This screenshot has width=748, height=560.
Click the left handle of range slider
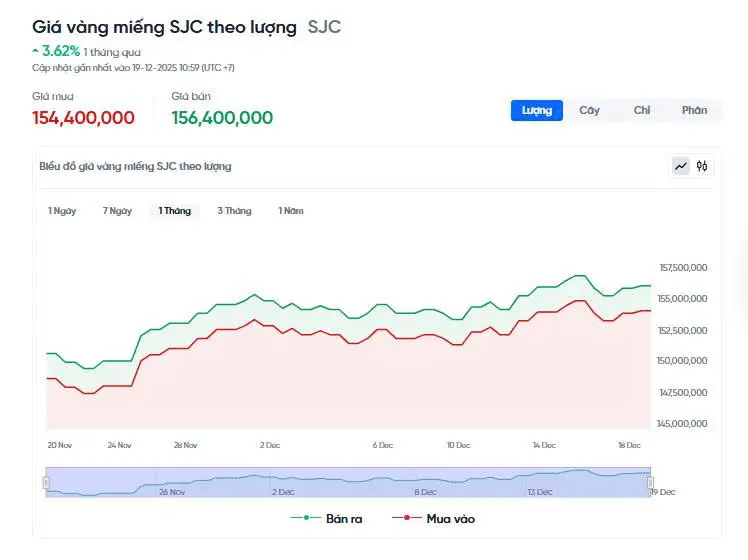pyautogui.click(x=46, y=482)
